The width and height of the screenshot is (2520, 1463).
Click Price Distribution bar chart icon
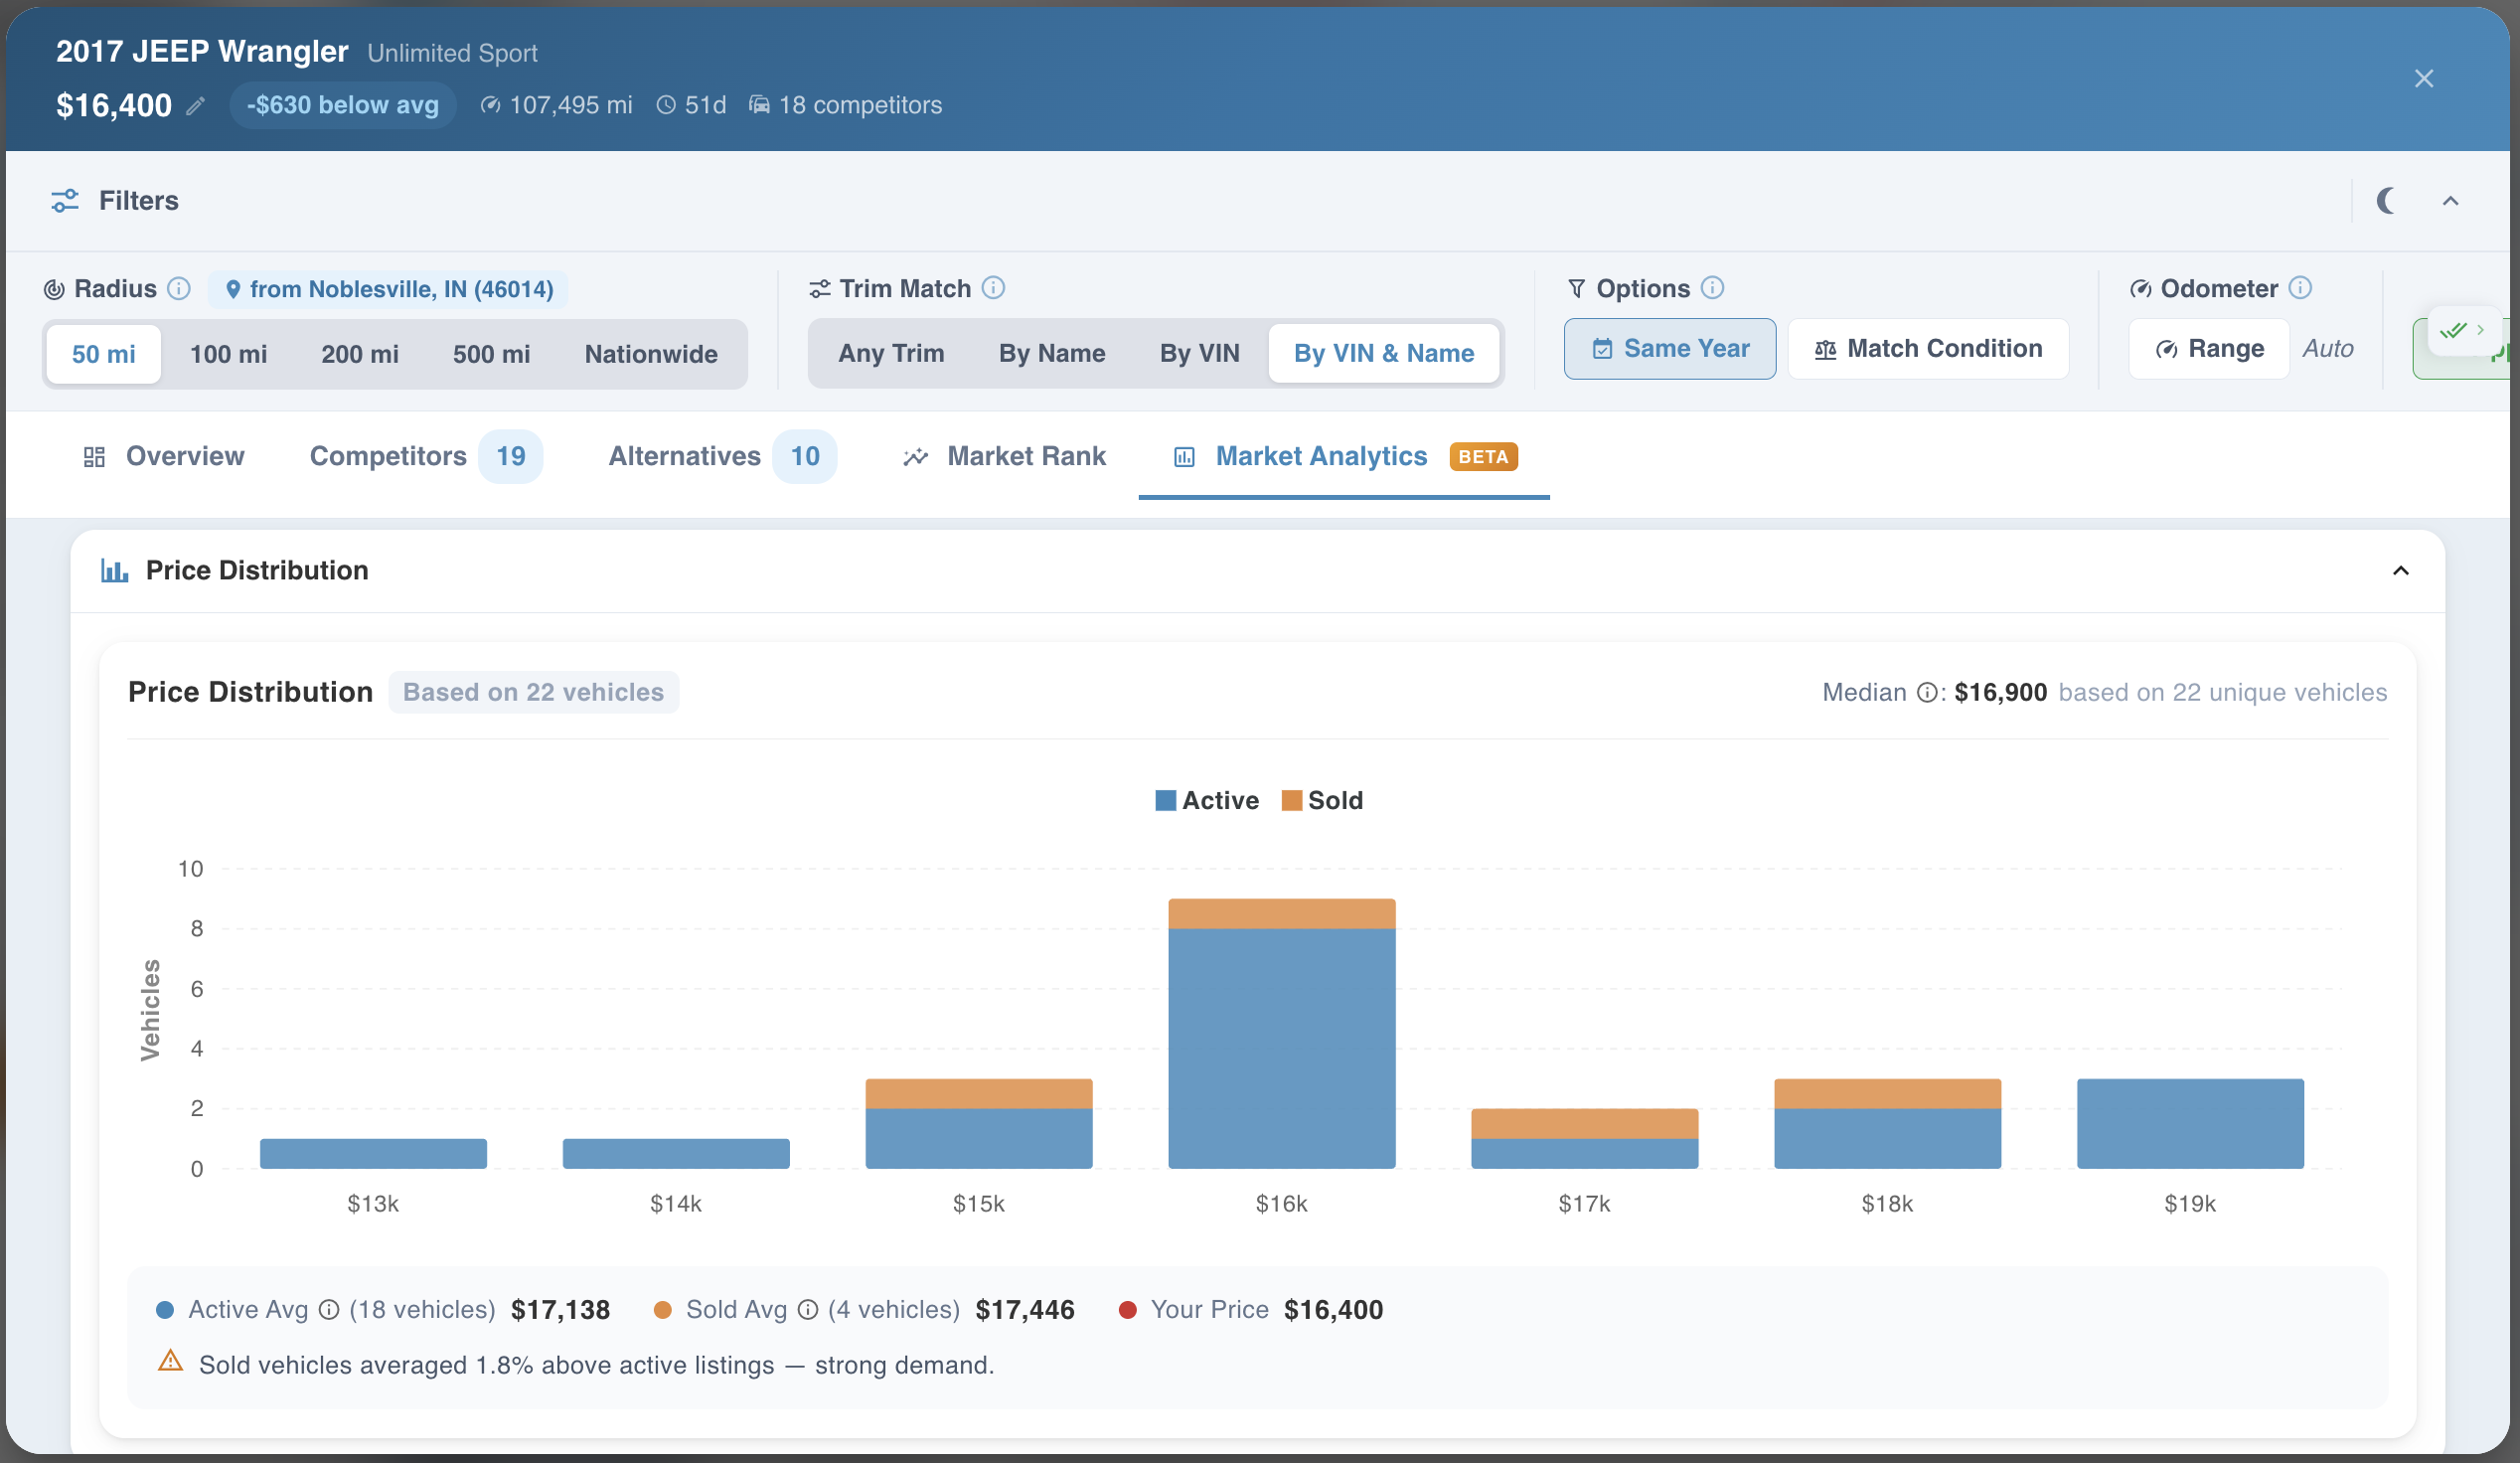tap(114, 571)
